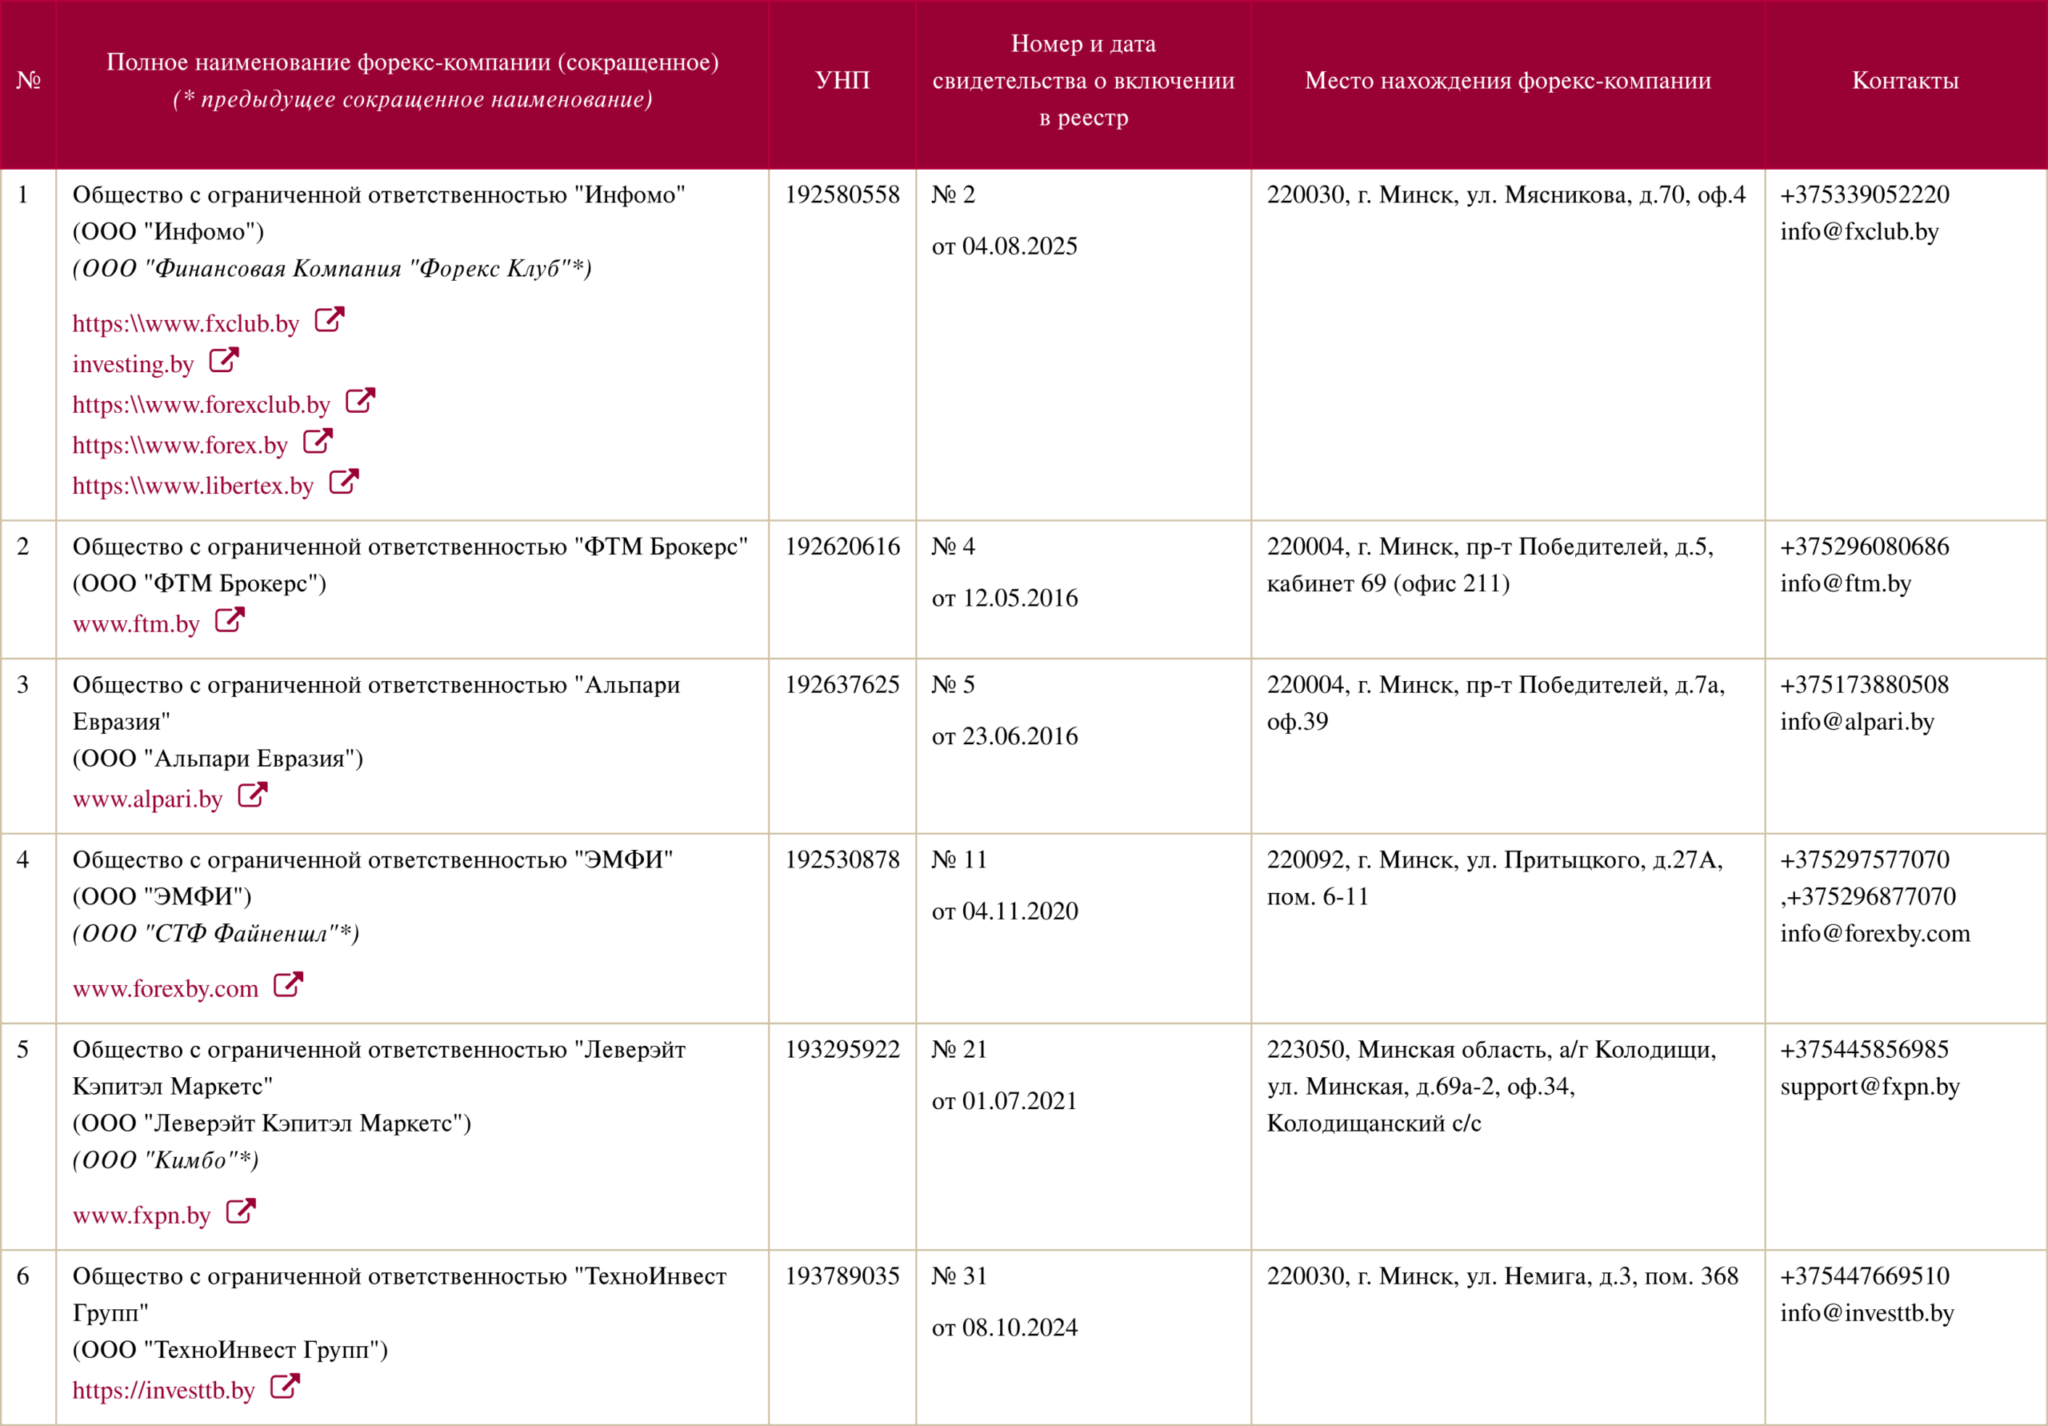
Task: Click external-link icon beside investing.by
Action: (224, 360)
